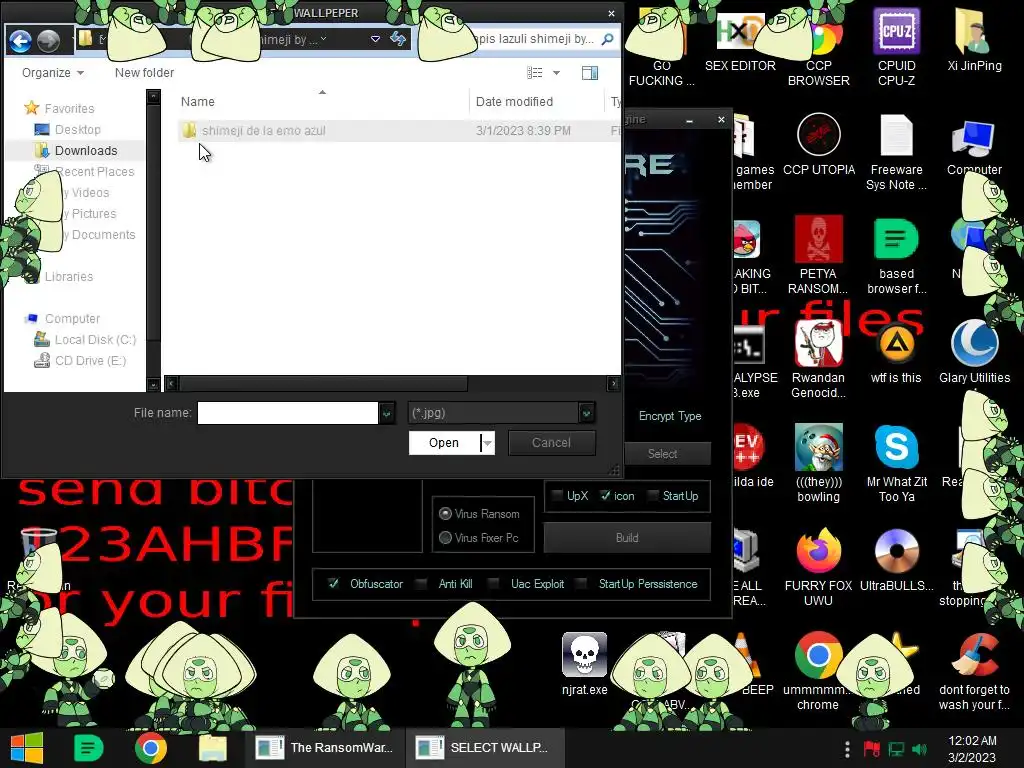Open the wtf is this icon
The image size is (1024, 768).
click(x=896, y=353)
